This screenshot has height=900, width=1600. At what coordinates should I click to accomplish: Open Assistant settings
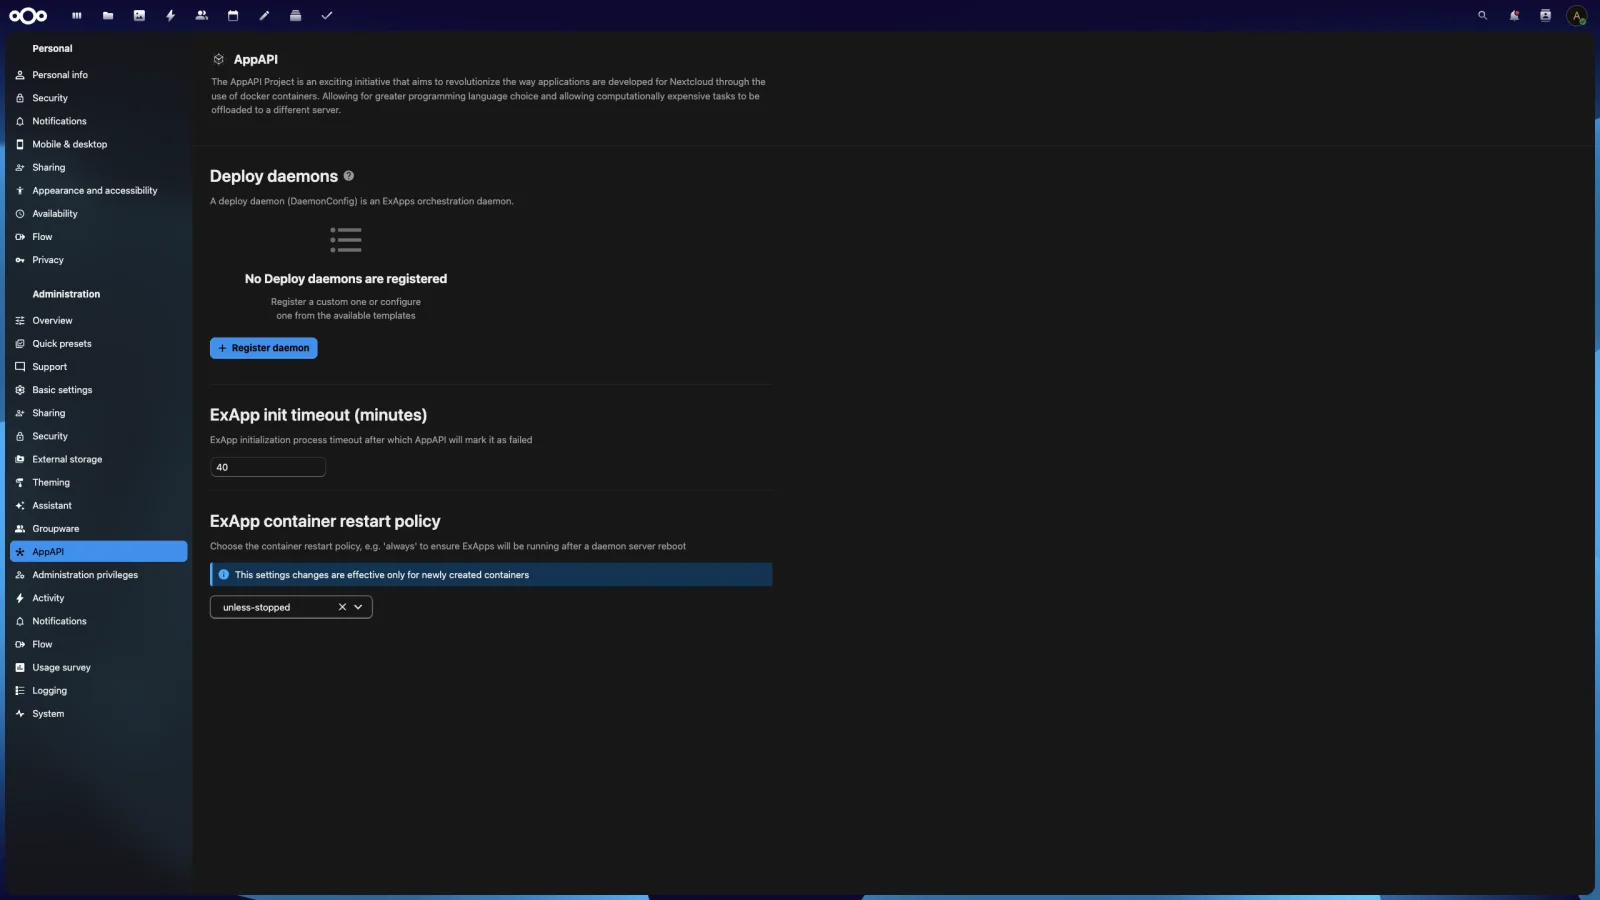coord(99,506)
